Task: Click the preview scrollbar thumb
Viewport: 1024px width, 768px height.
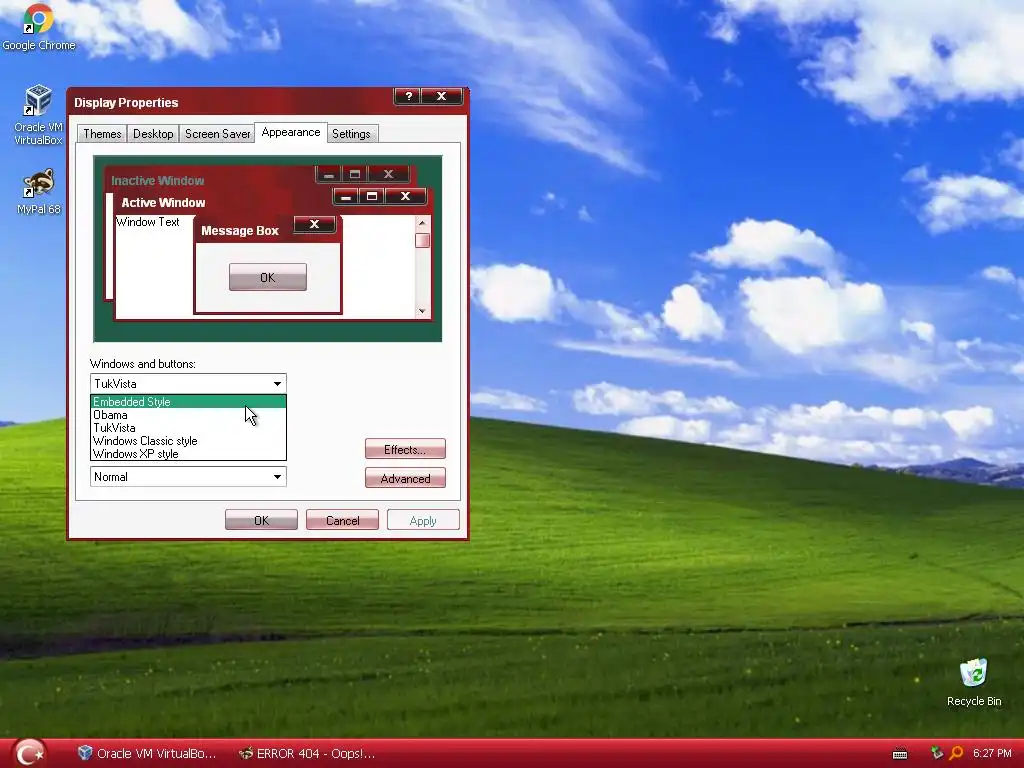Action: pyautogui.click(x=423, y=240)
